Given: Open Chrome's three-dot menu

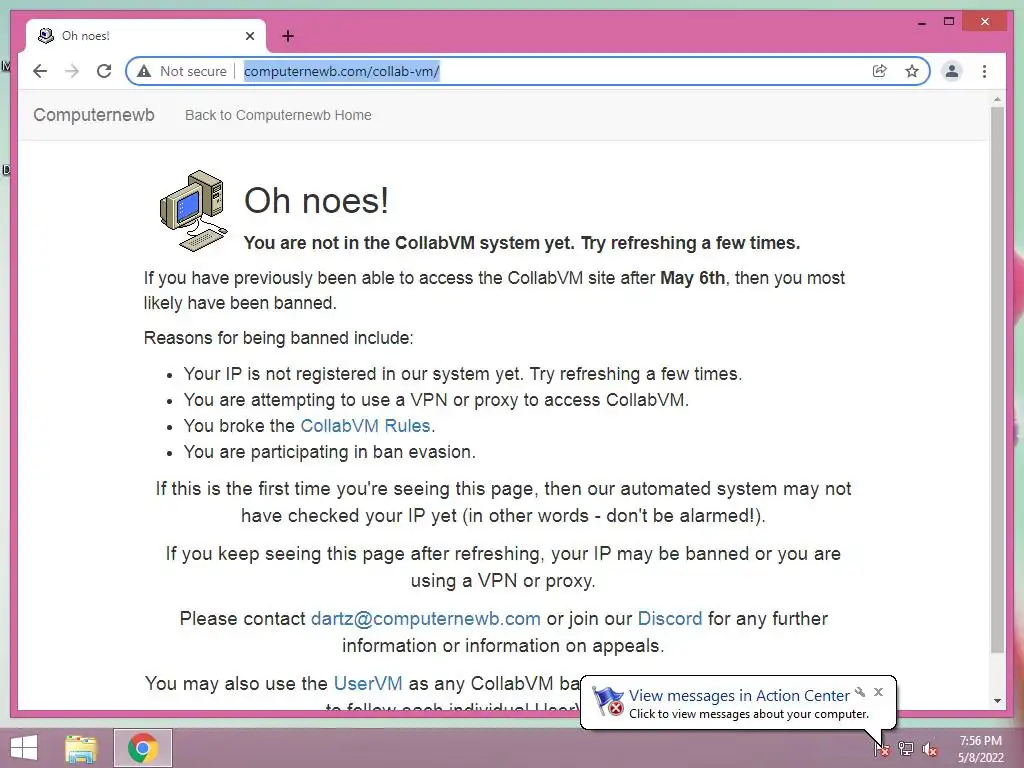Looking at the screenshot, I should pyautogui.click(x=984, y=71).
